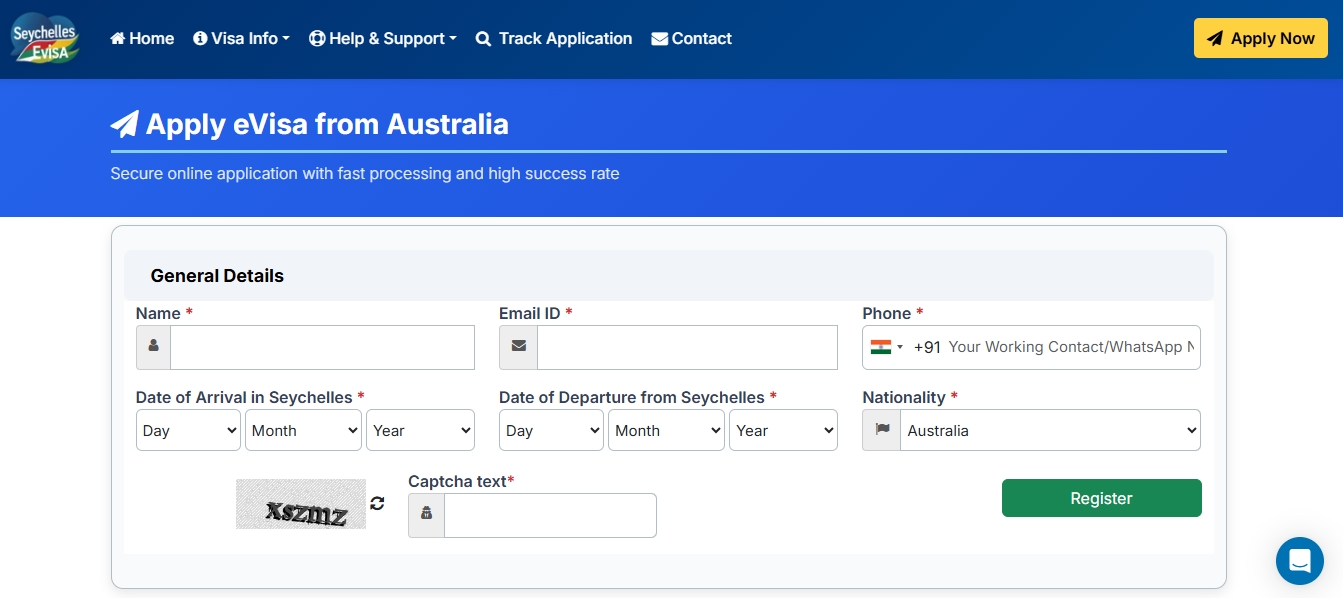This screenshot has width=1343, height=598.
Task: Submit the form with Register button
Action: 1101,498
